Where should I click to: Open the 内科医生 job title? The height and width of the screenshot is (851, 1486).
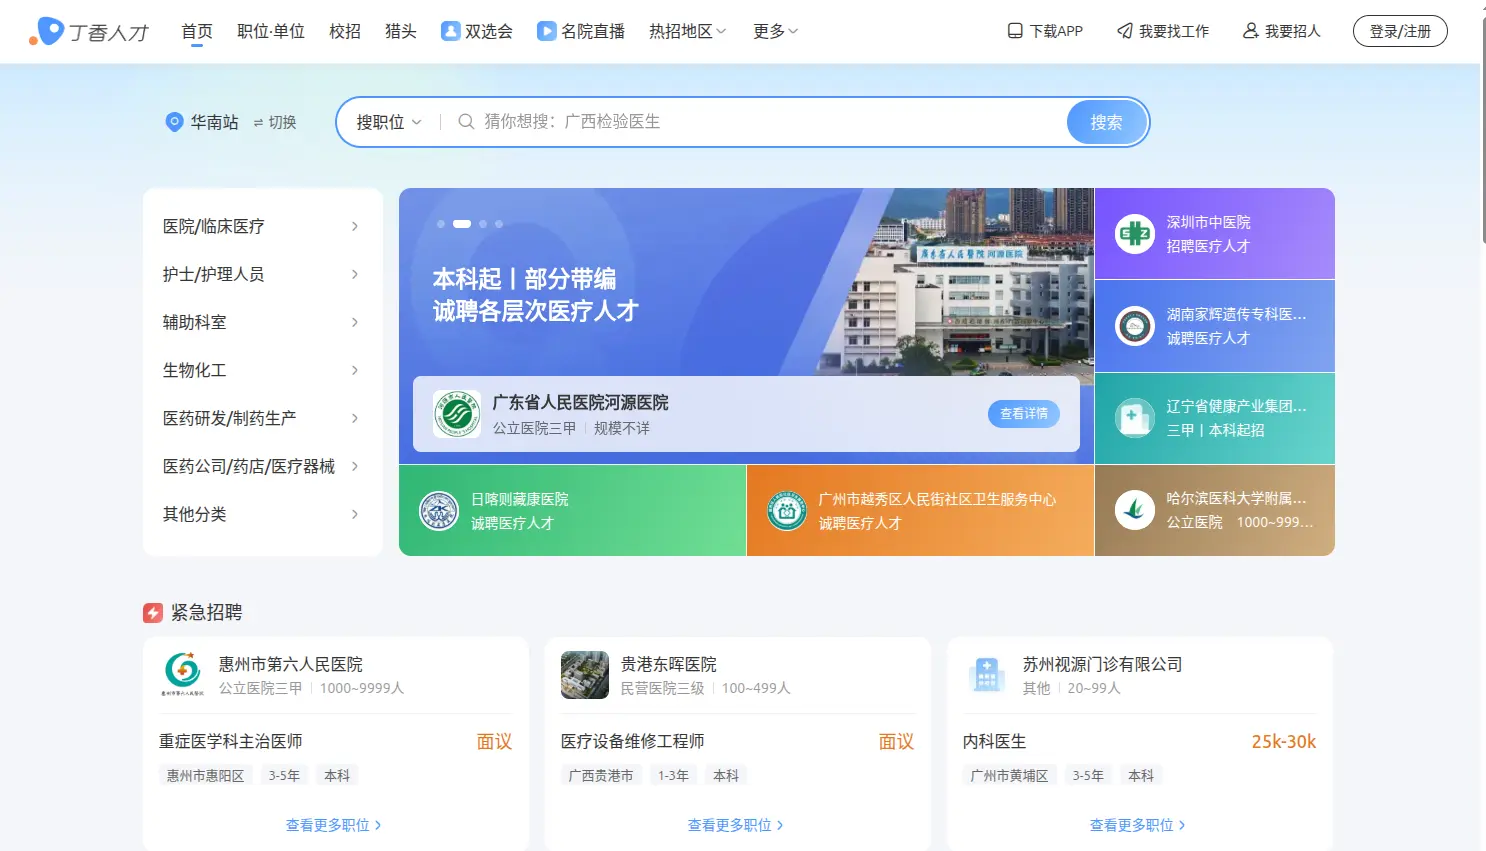tap(995, 741)
